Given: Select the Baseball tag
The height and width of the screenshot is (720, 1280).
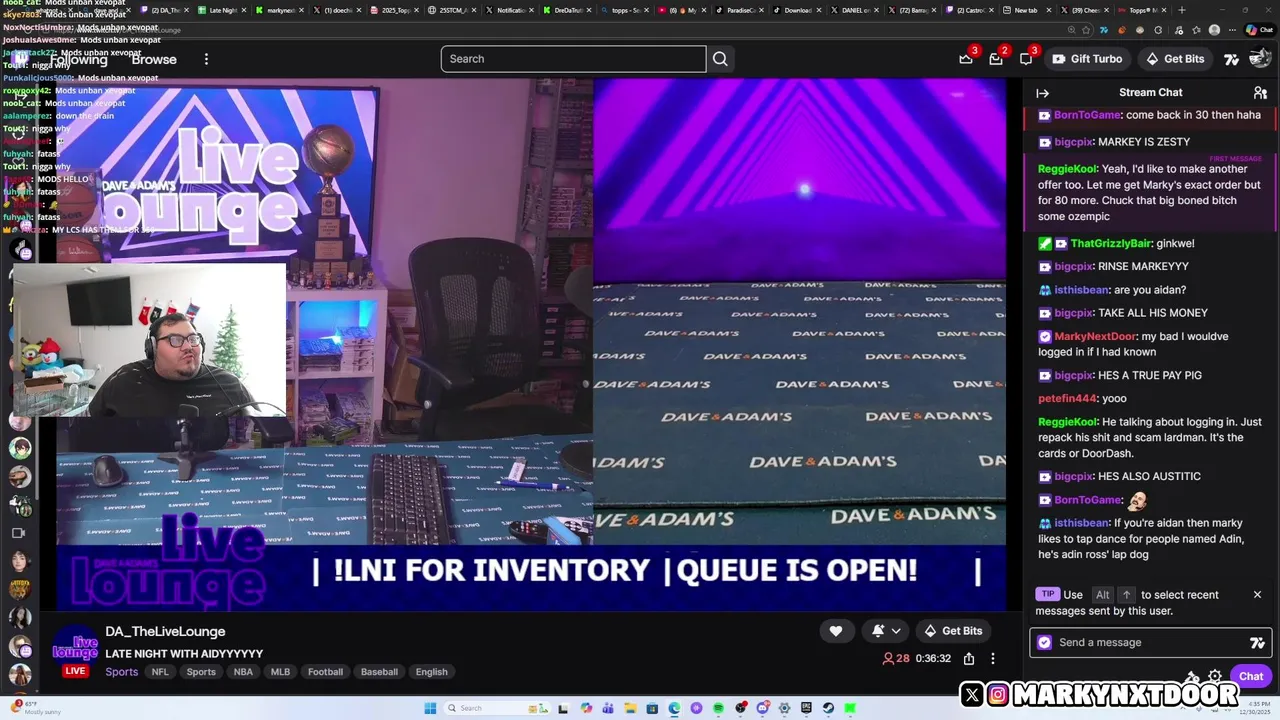Looking at the screenshot, I should 379,672.
